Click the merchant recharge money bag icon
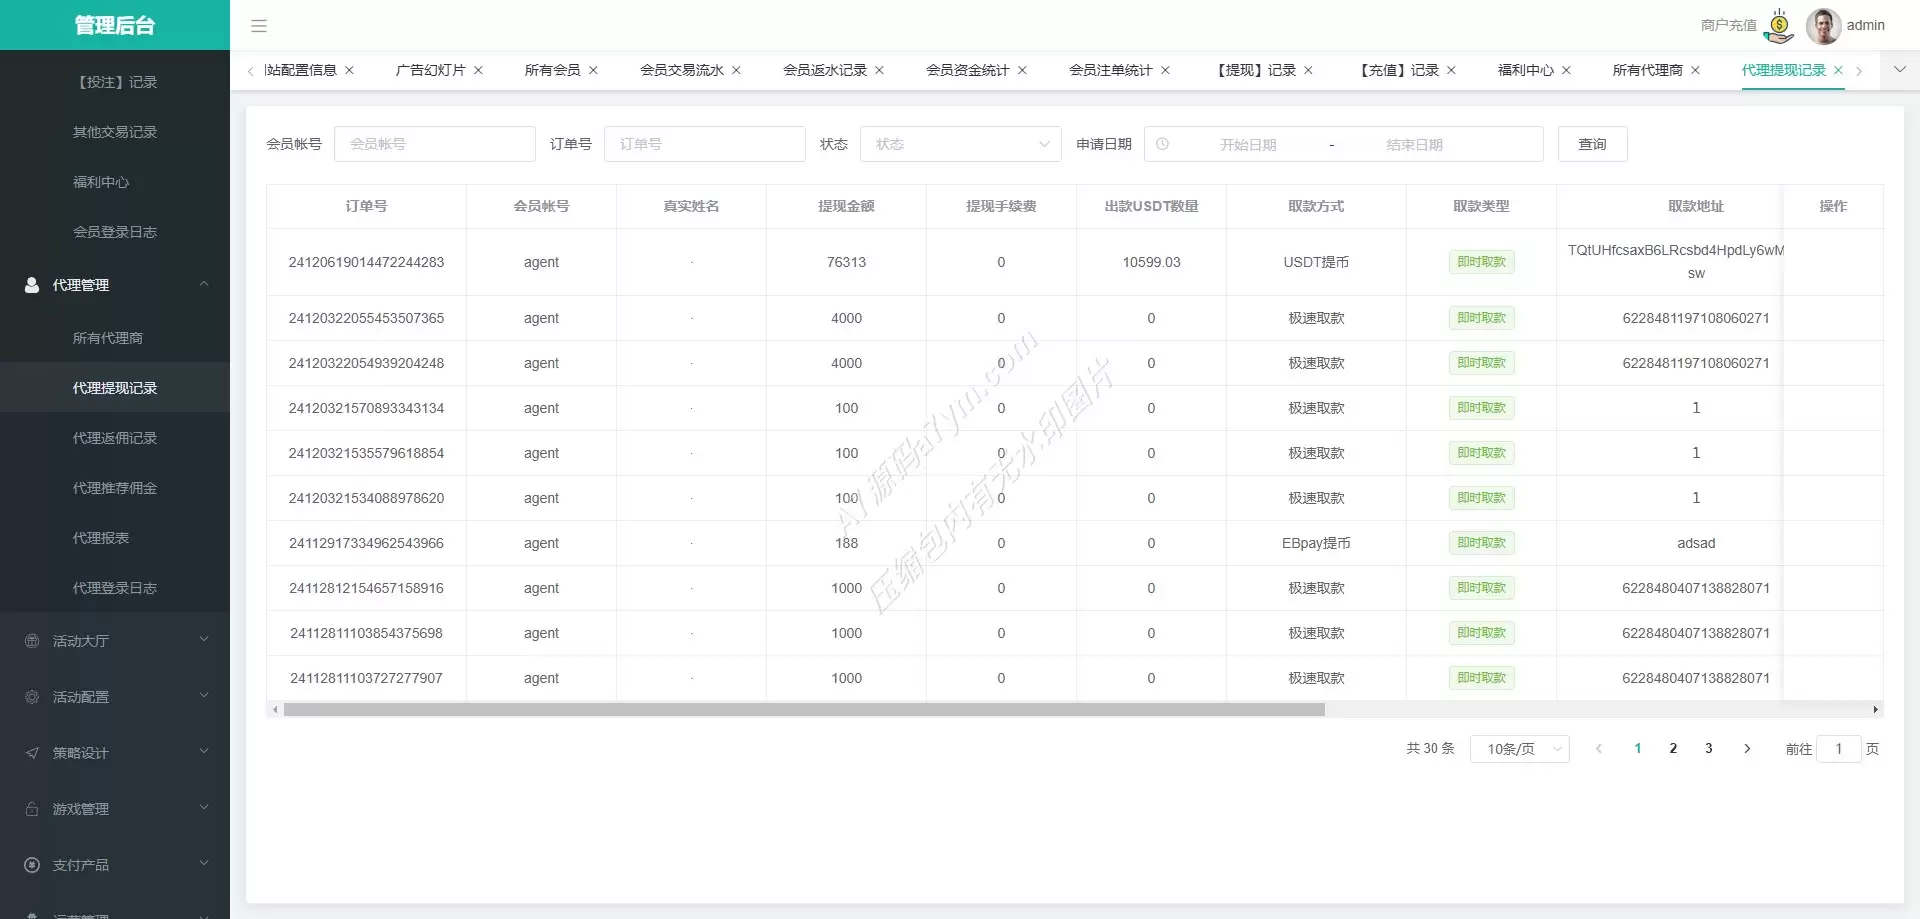 pyautogui.click(x=1779, y=26)
